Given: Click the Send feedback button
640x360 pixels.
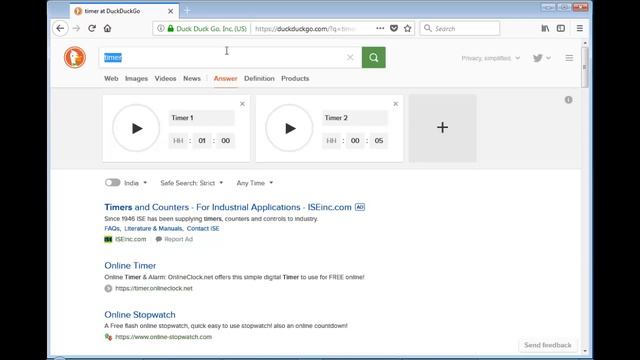Looking at the screenshot, I should point(548,345).
